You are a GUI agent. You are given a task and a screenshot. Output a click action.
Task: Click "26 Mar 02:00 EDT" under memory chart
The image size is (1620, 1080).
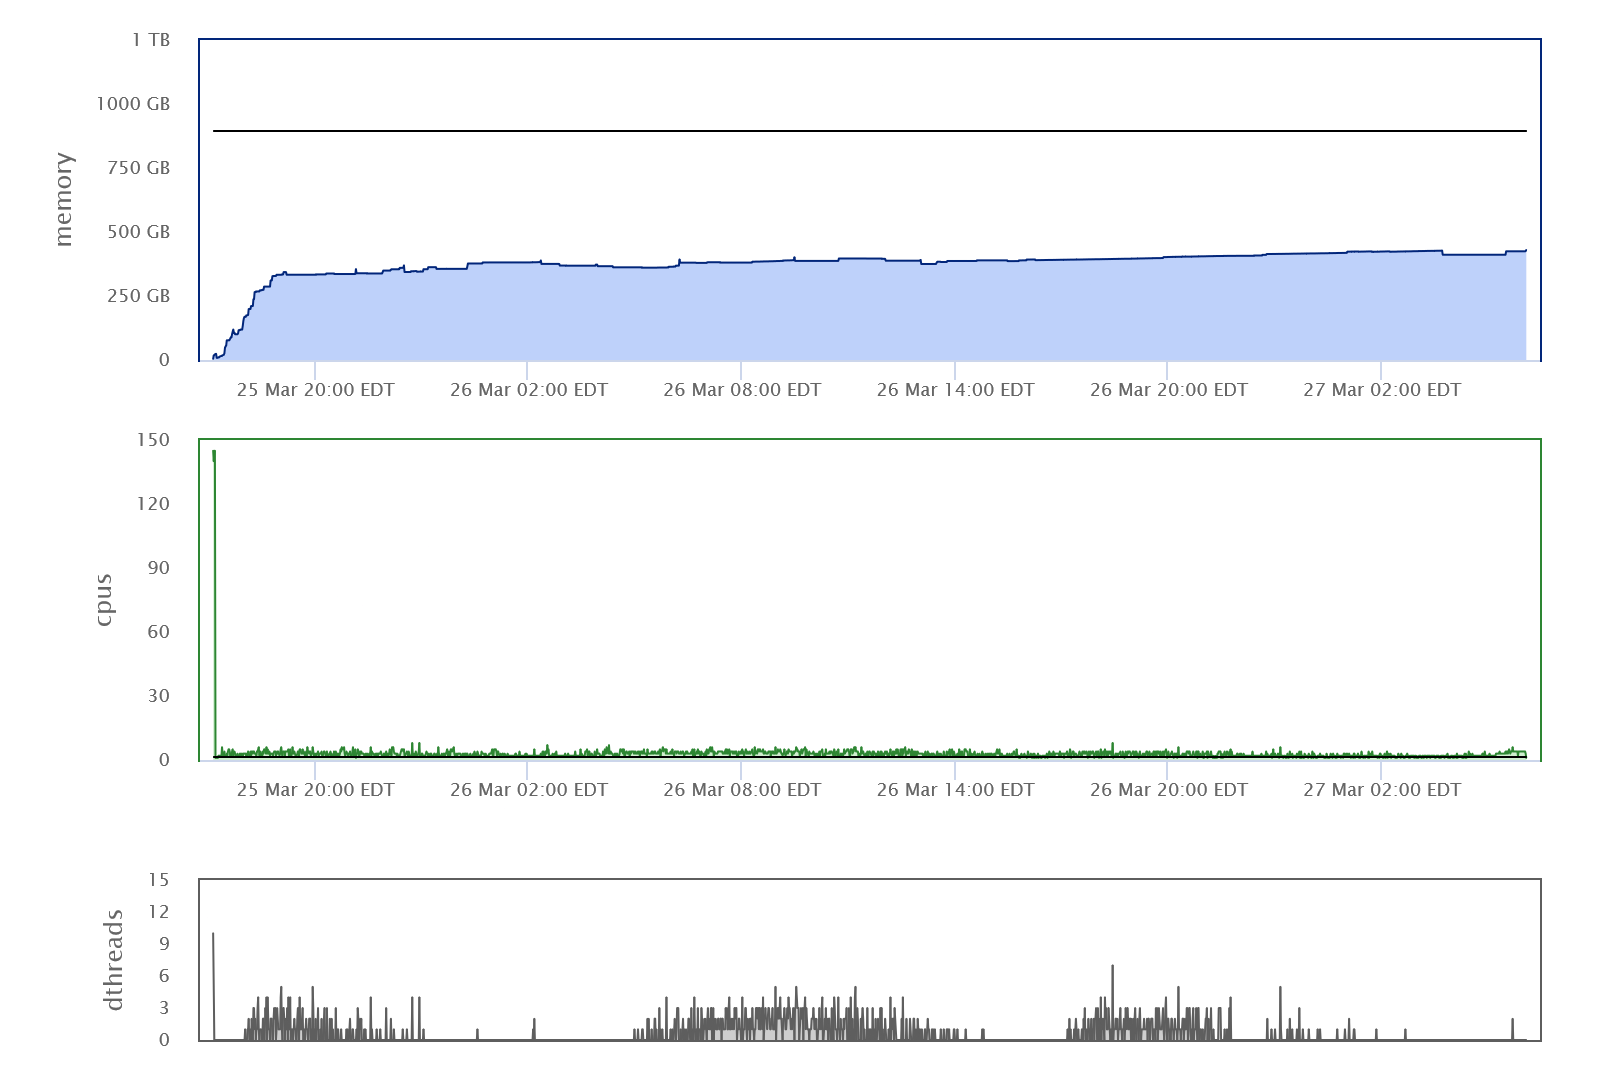[529, 390]
